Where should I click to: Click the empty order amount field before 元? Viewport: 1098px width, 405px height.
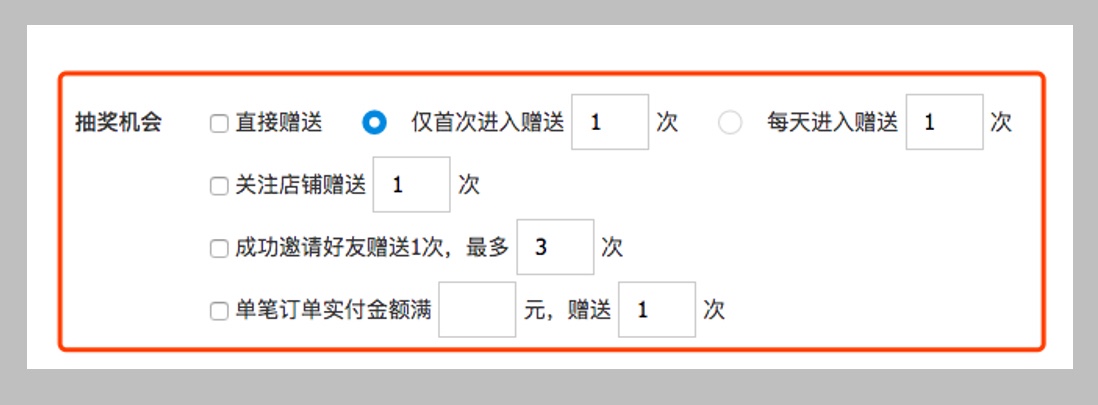pyautogui.click(x=478, y=310)
